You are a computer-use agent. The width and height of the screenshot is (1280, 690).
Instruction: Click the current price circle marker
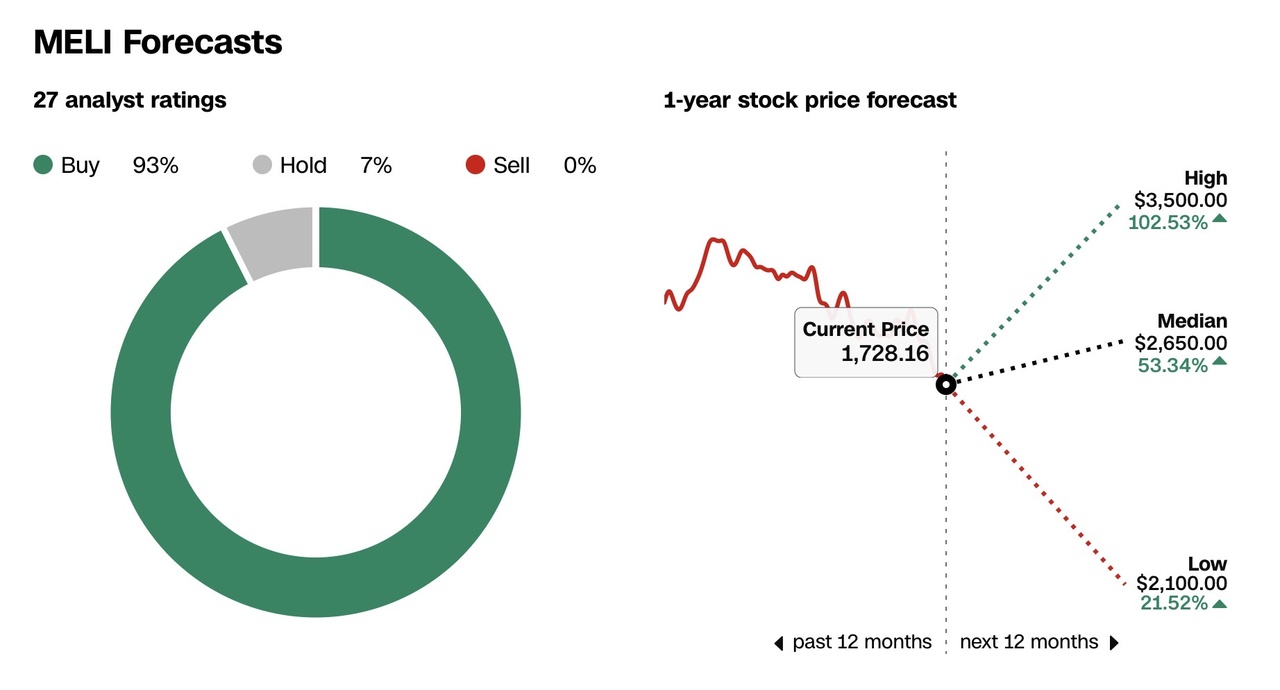[945, 384]
